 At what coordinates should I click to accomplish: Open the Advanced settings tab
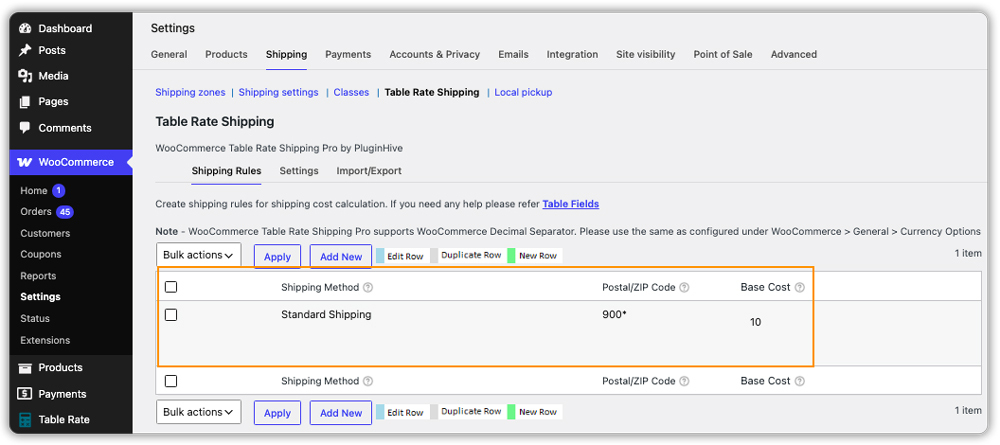(794, 54)
